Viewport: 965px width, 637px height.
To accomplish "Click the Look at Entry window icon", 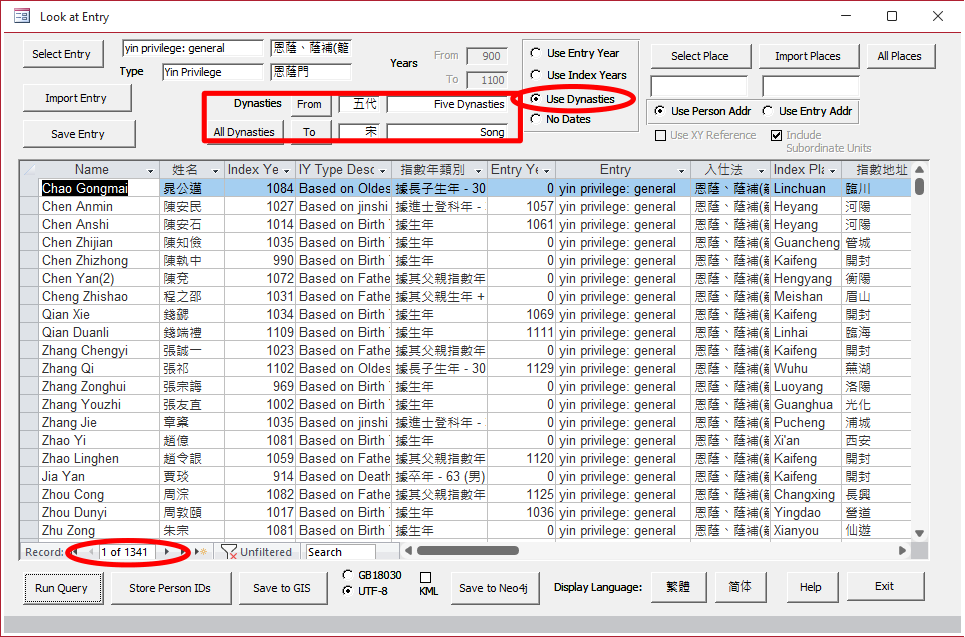I will pyautogui.click(x=21, y=17).
